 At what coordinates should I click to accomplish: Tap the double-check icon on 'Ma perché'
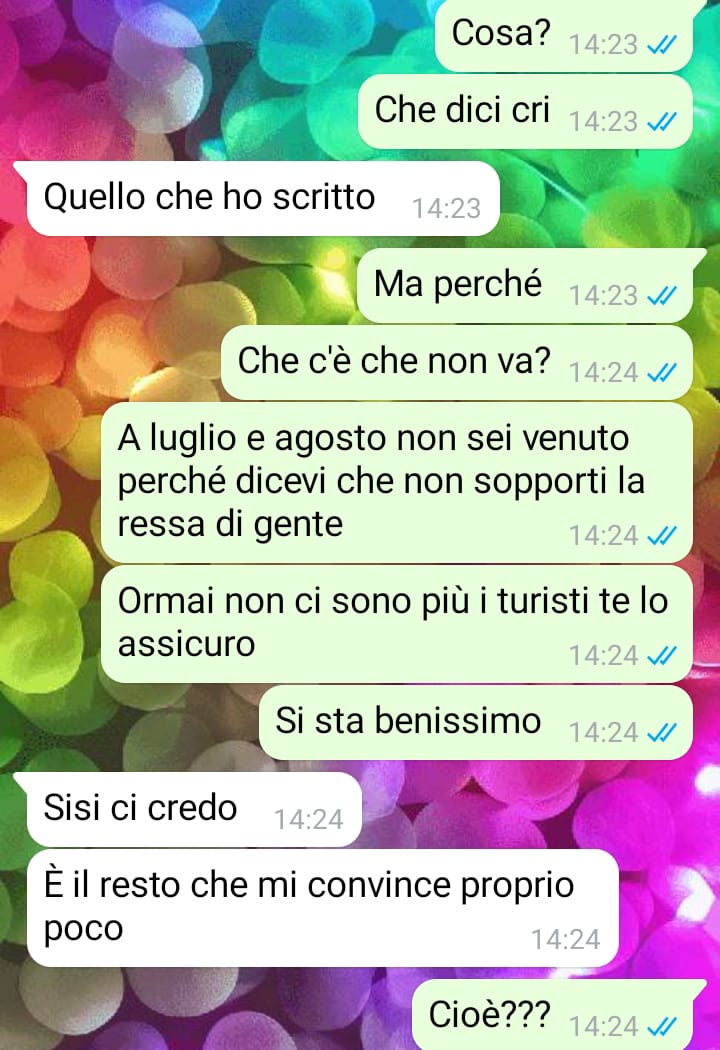(x=662, y=296)
